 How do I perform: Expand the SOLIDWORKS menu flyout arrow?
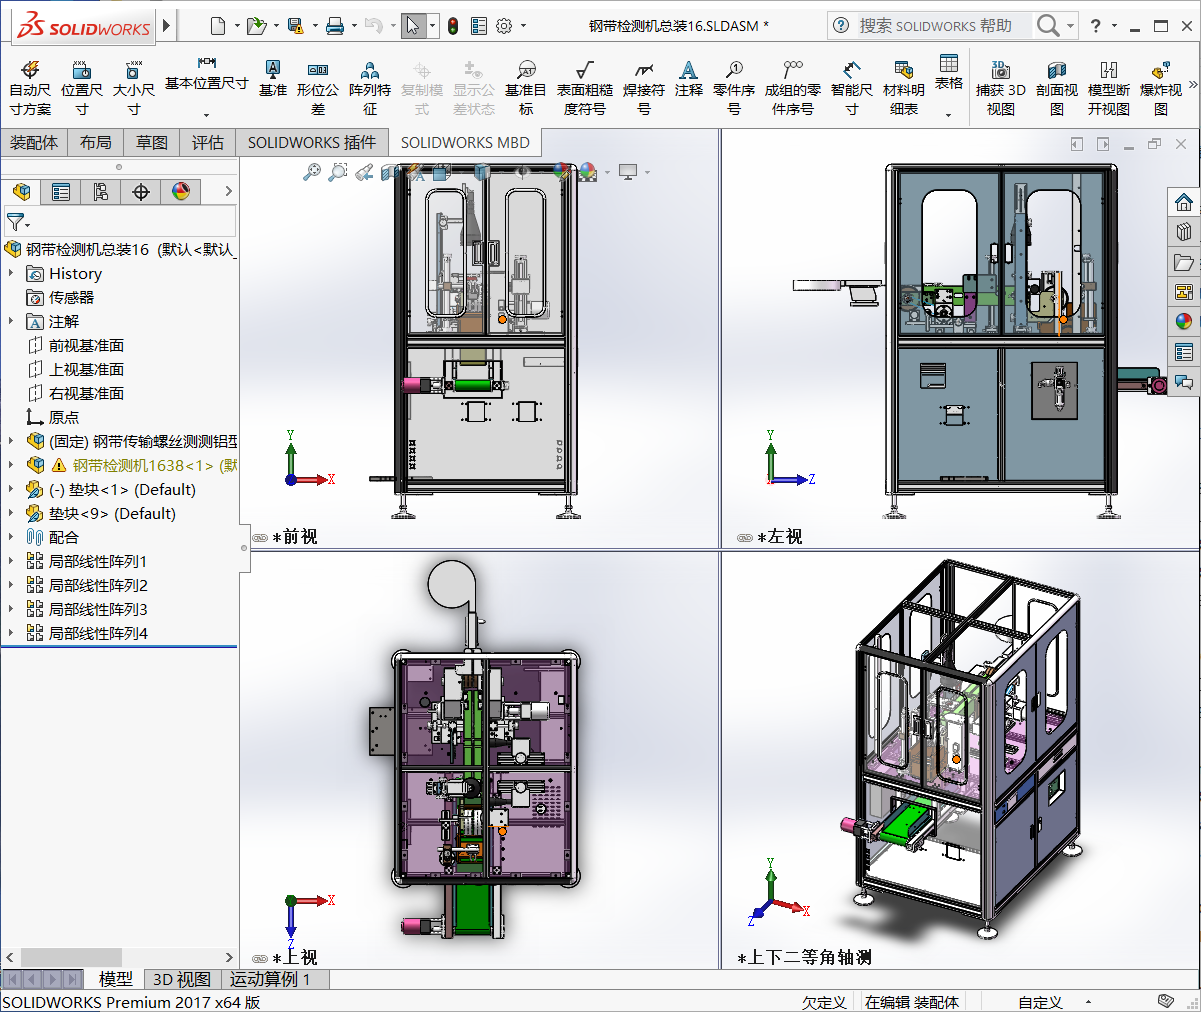click(x=167, y=26)
